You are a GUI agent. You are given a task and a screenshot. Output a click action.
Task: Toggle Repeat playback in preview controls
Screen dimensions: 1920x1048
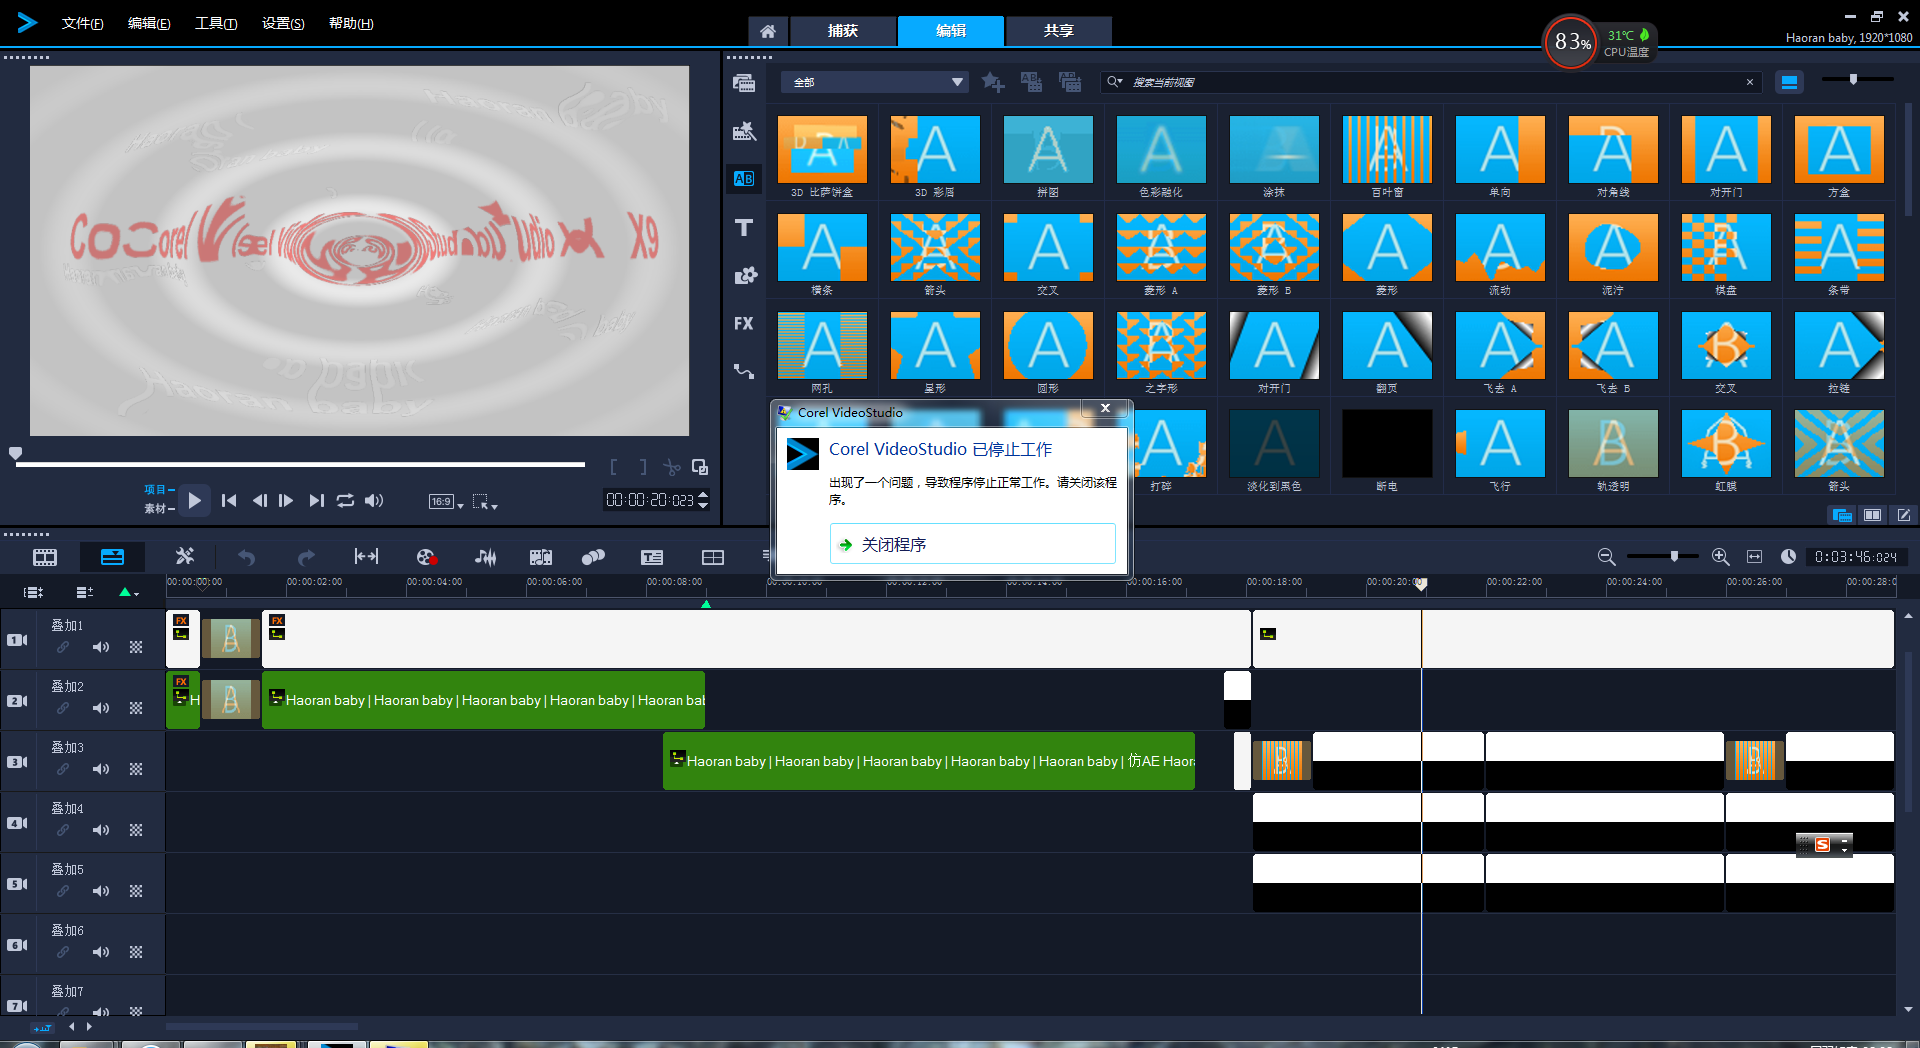(345, 500)
